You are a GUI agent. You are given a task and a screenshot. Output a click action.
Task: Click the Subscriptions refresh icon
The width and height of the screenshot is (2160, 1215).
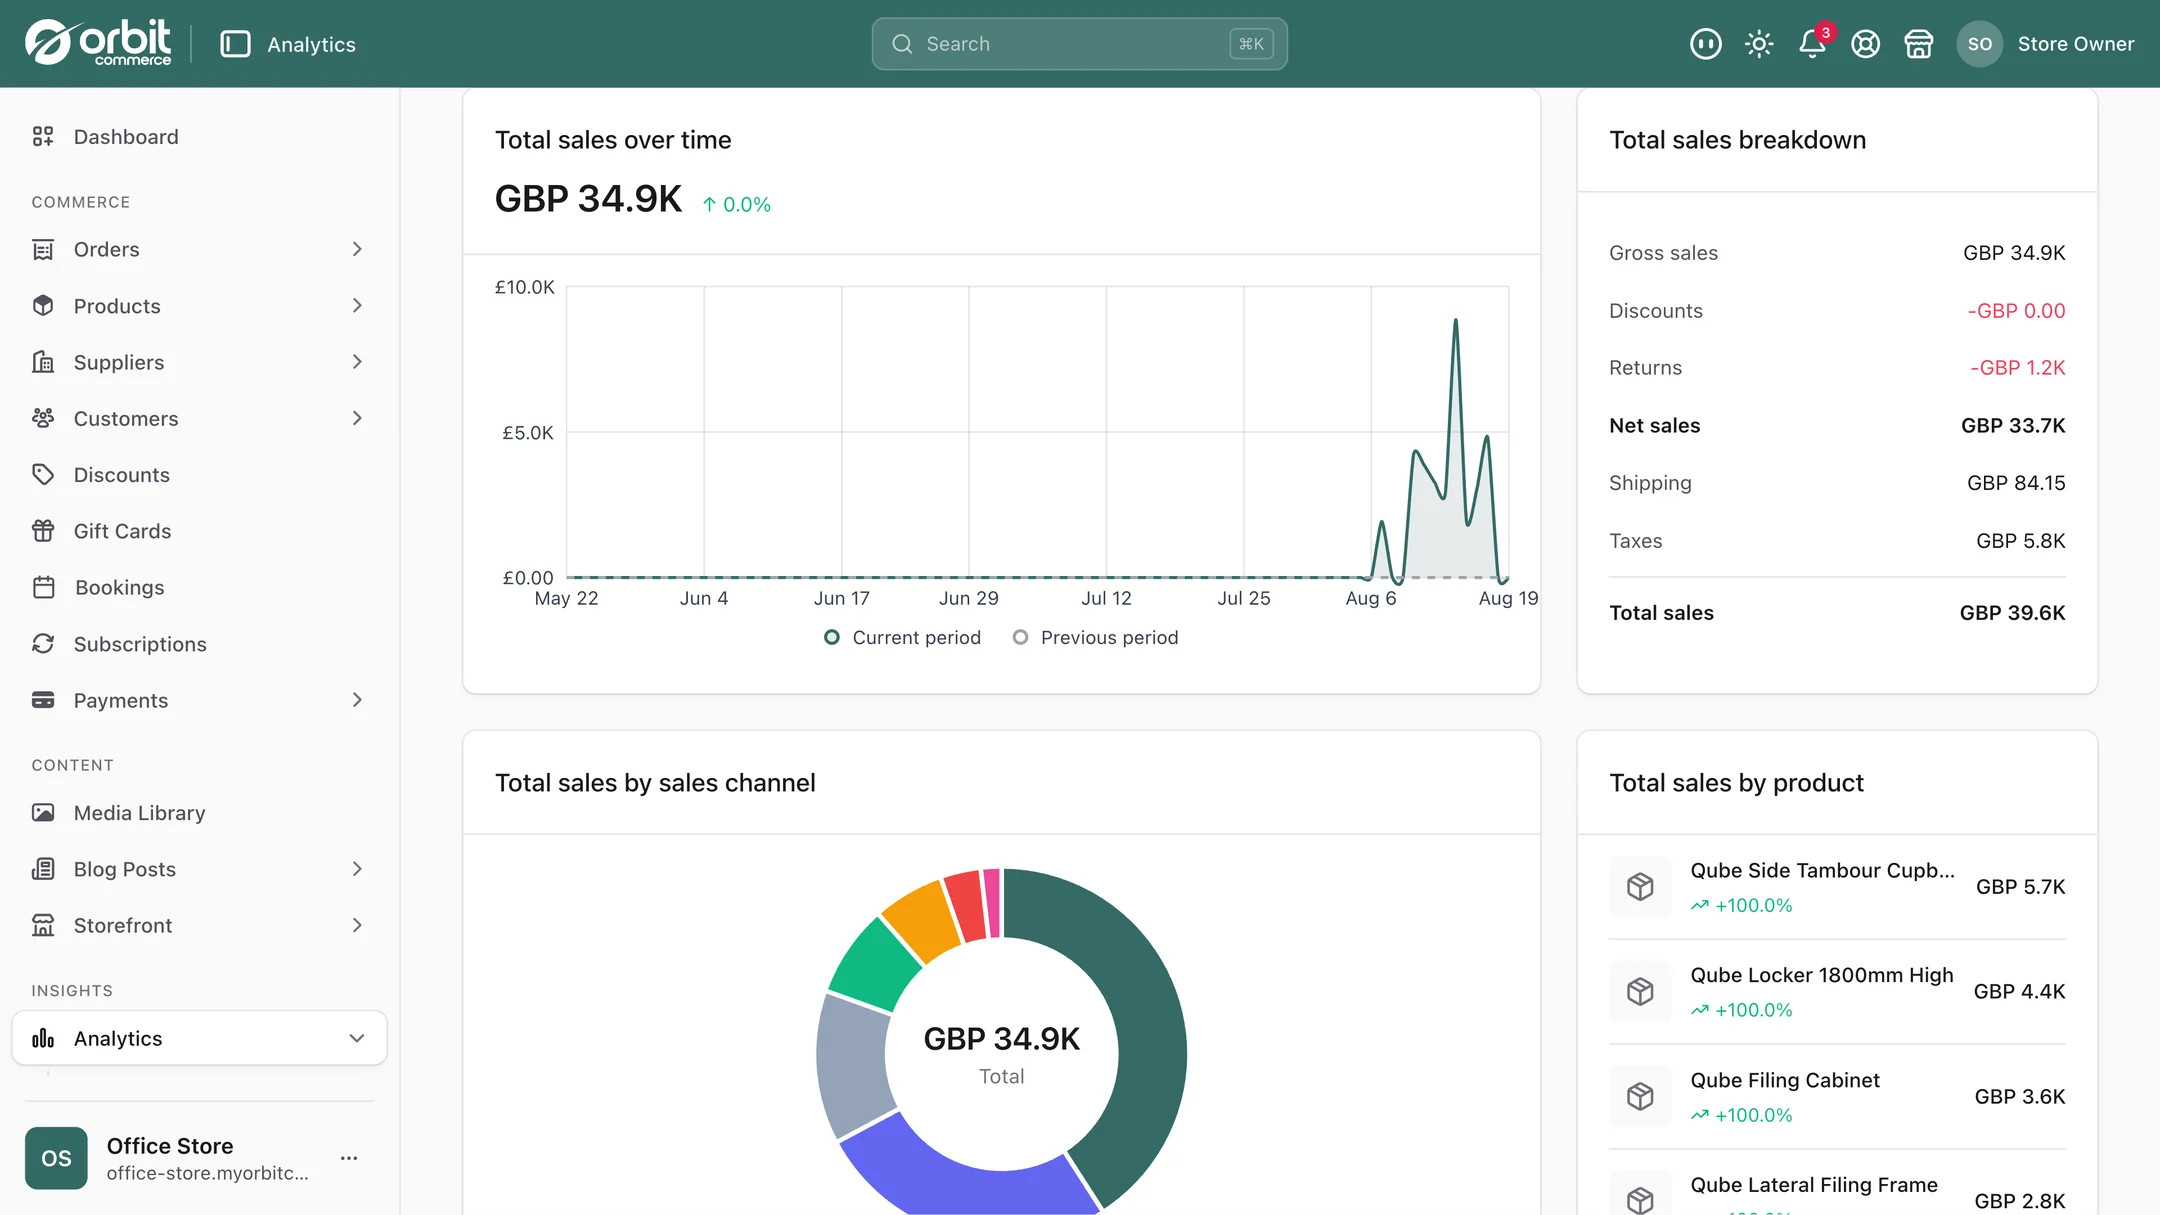pos(43,644)
